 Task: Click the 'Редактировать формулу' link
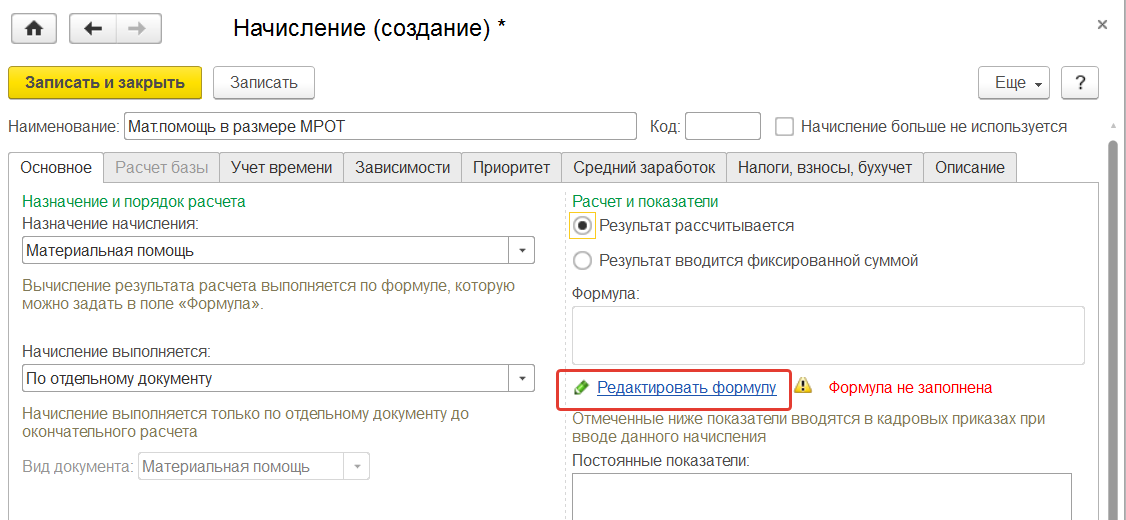[686, 387]
